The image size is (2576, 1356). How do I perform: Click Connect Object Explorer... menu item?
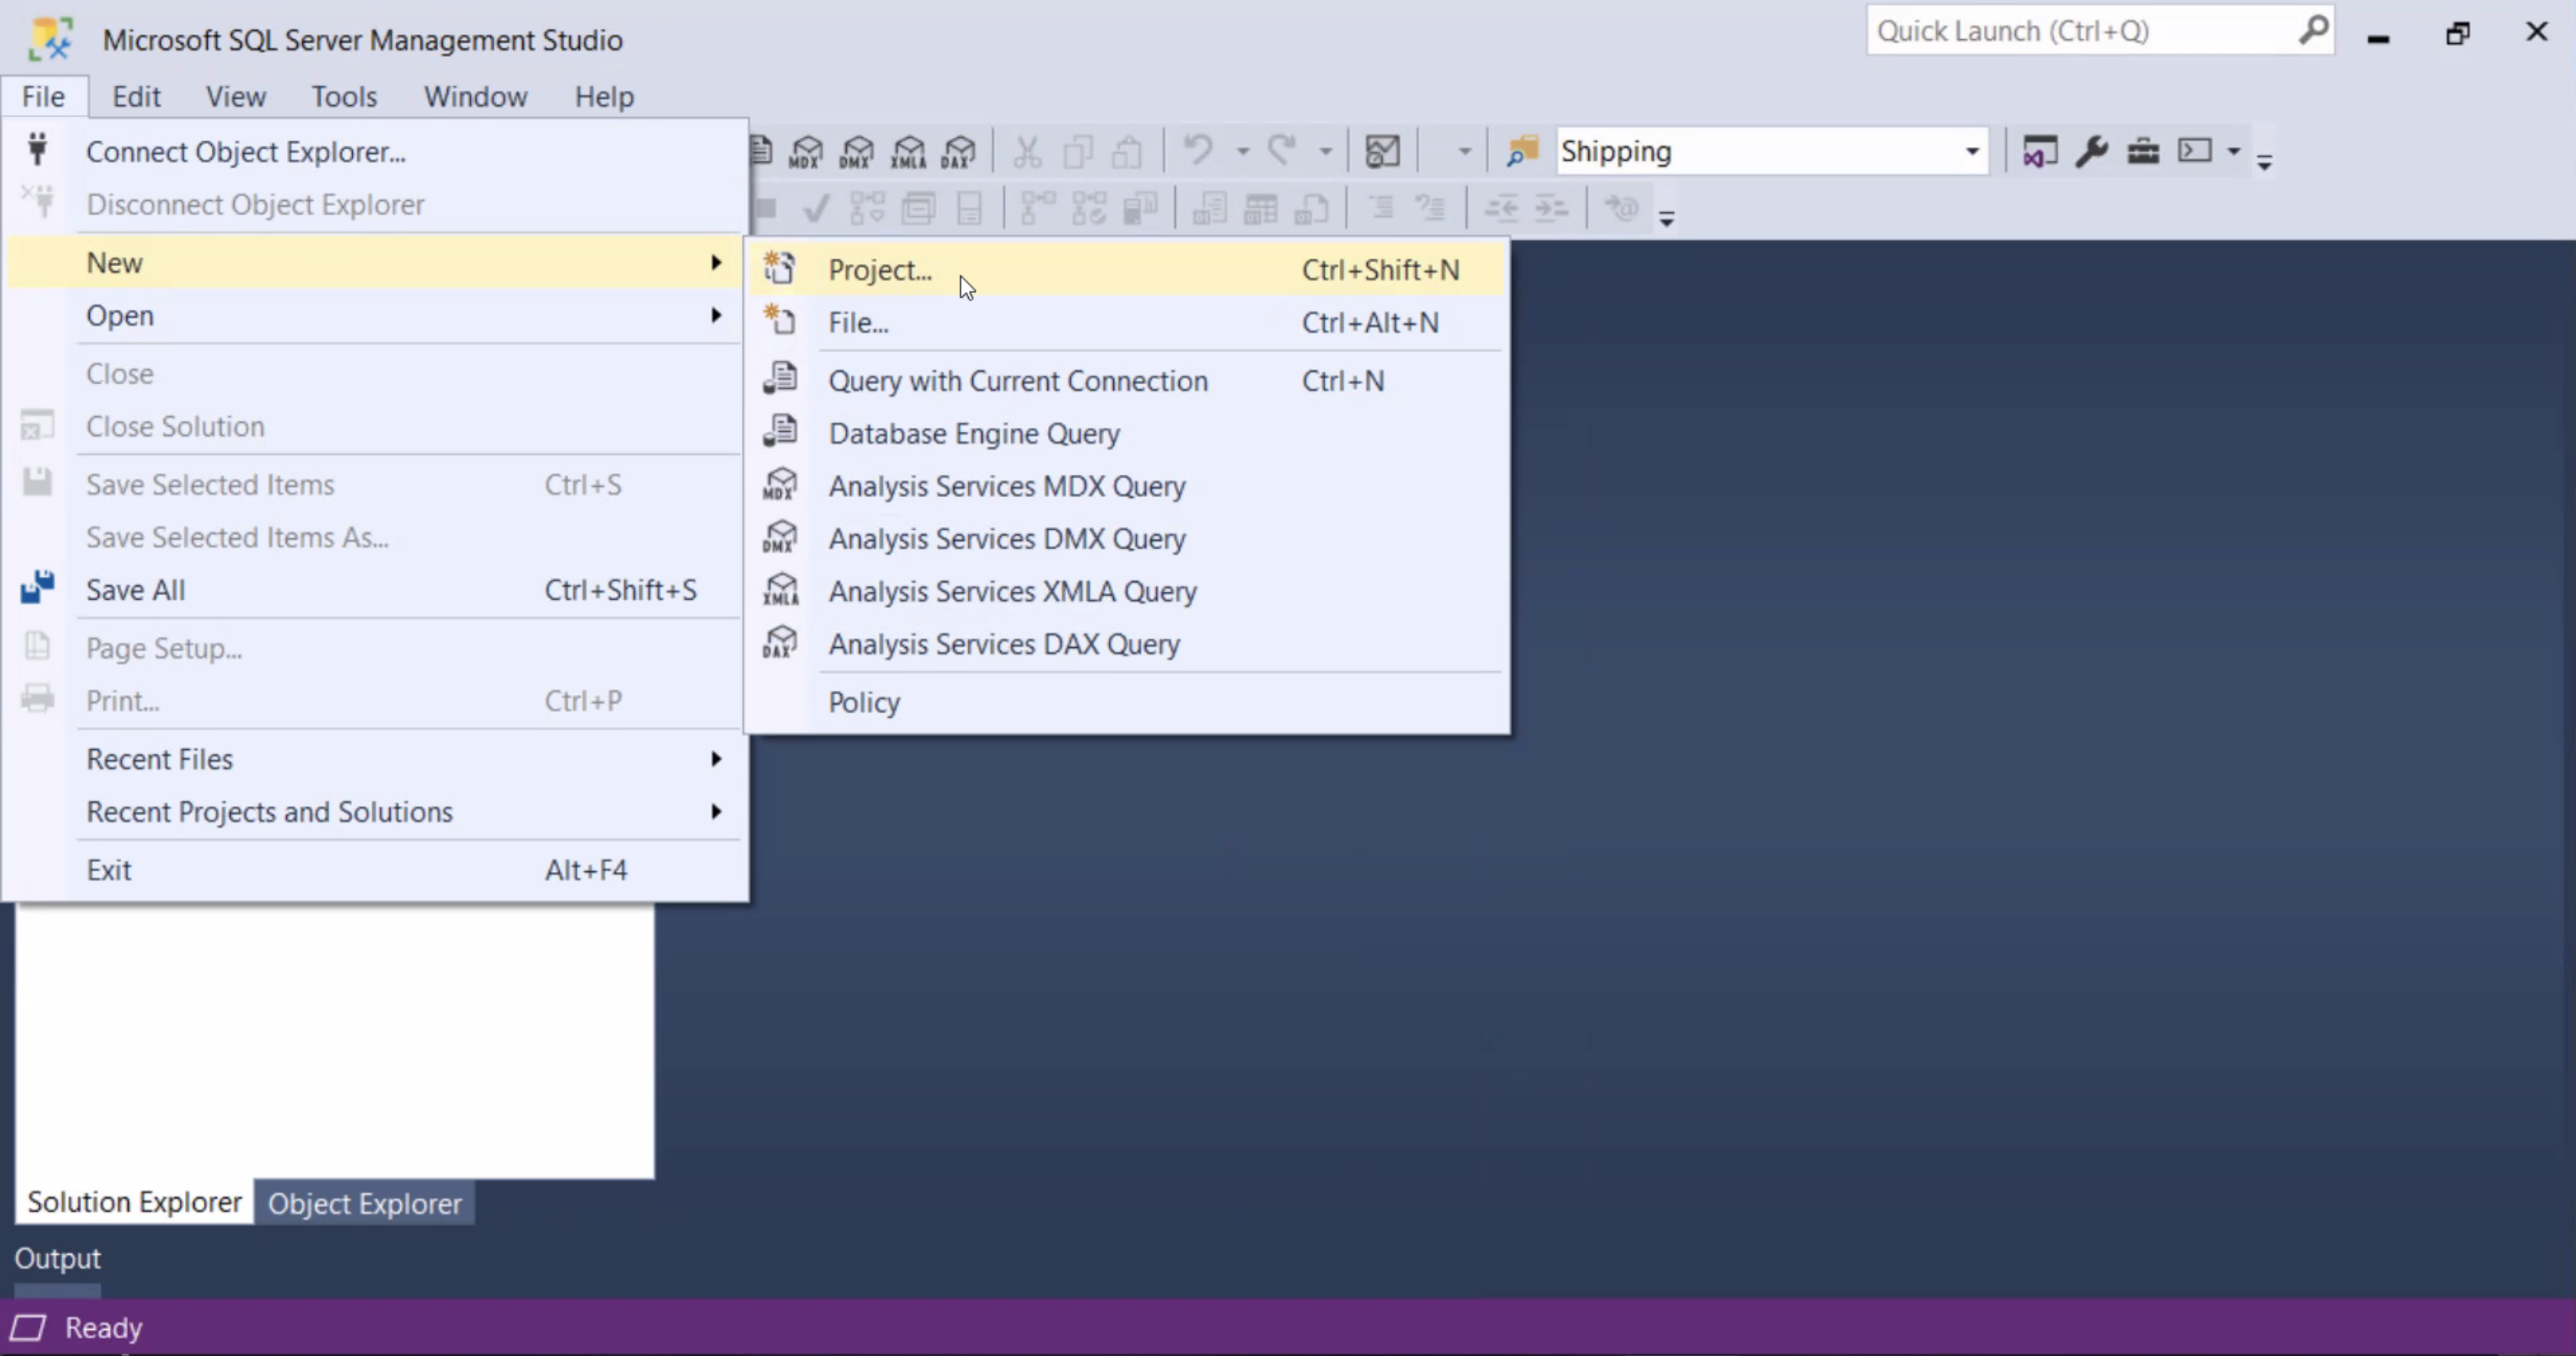[375, 152]
